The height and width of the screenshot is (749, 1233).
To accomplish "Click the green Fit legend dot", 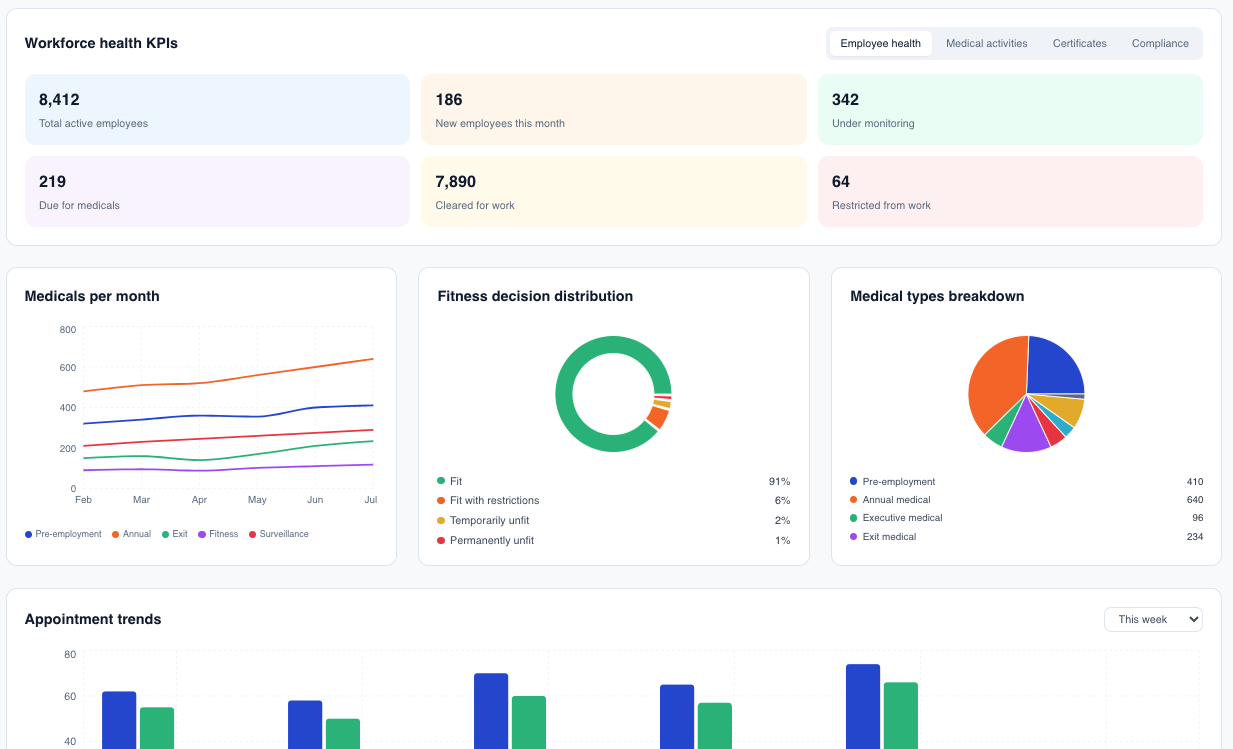I will tap(441, 481).
